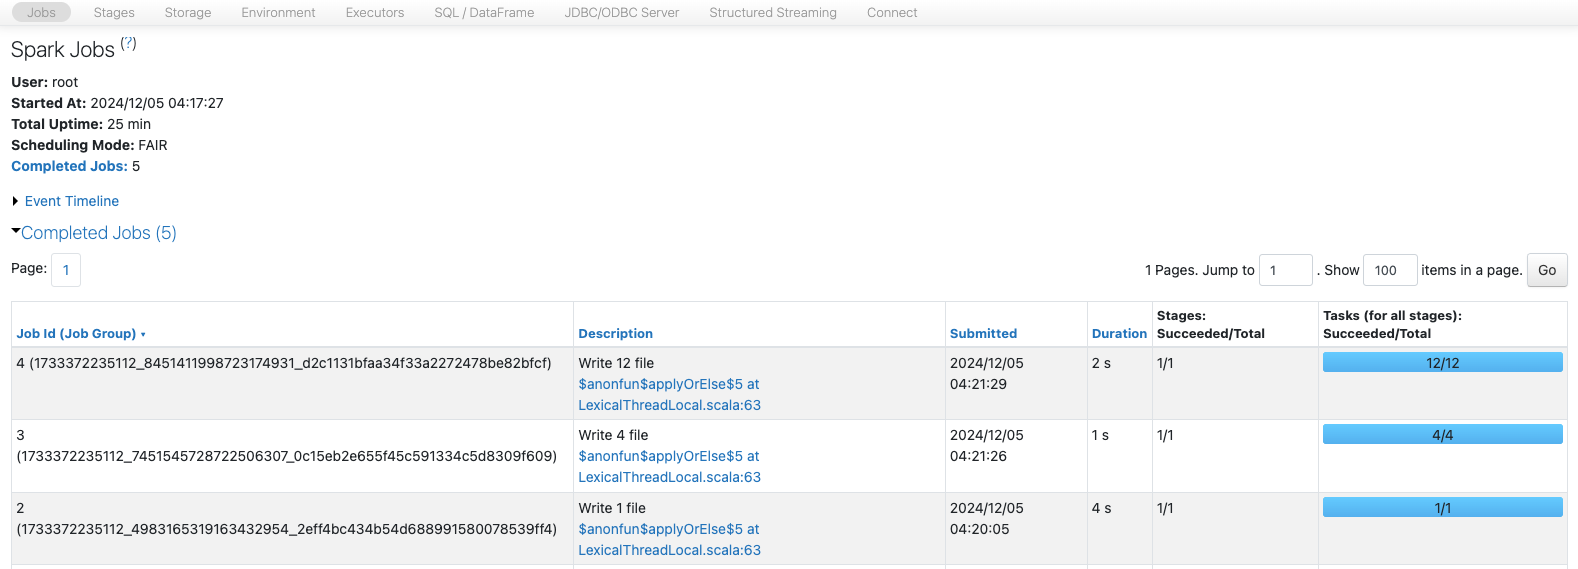Open the Executors tab

point(375,12)
